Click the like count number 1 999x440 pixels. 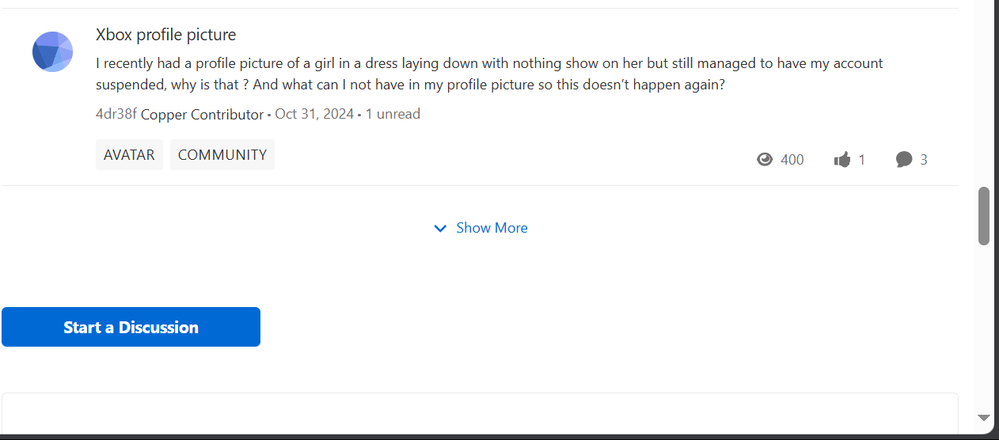862,159
